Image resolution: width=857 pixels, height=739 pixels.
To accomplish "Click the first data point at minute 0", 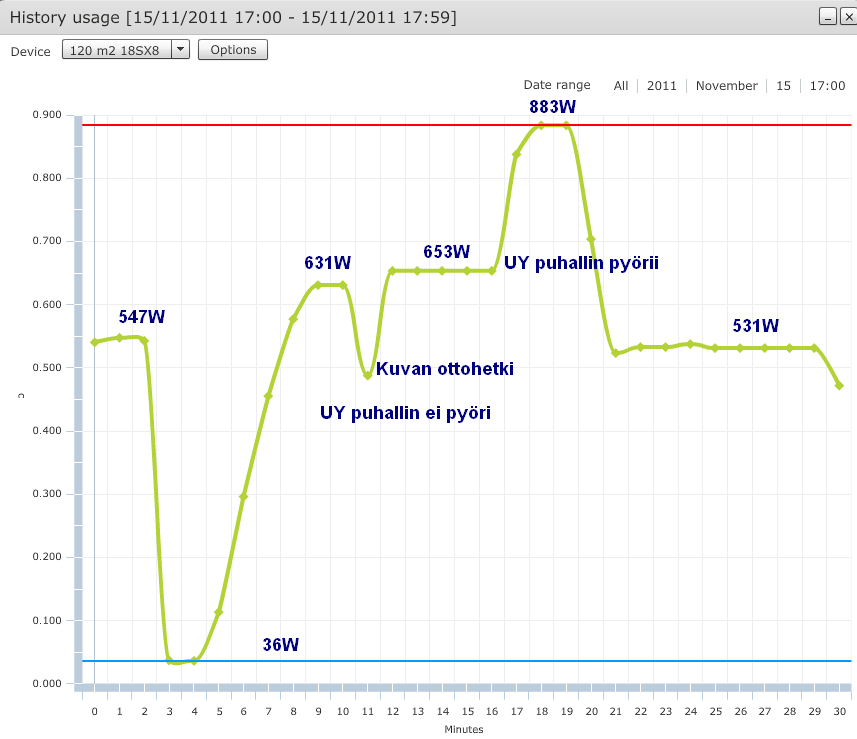I will pos(94,342).
